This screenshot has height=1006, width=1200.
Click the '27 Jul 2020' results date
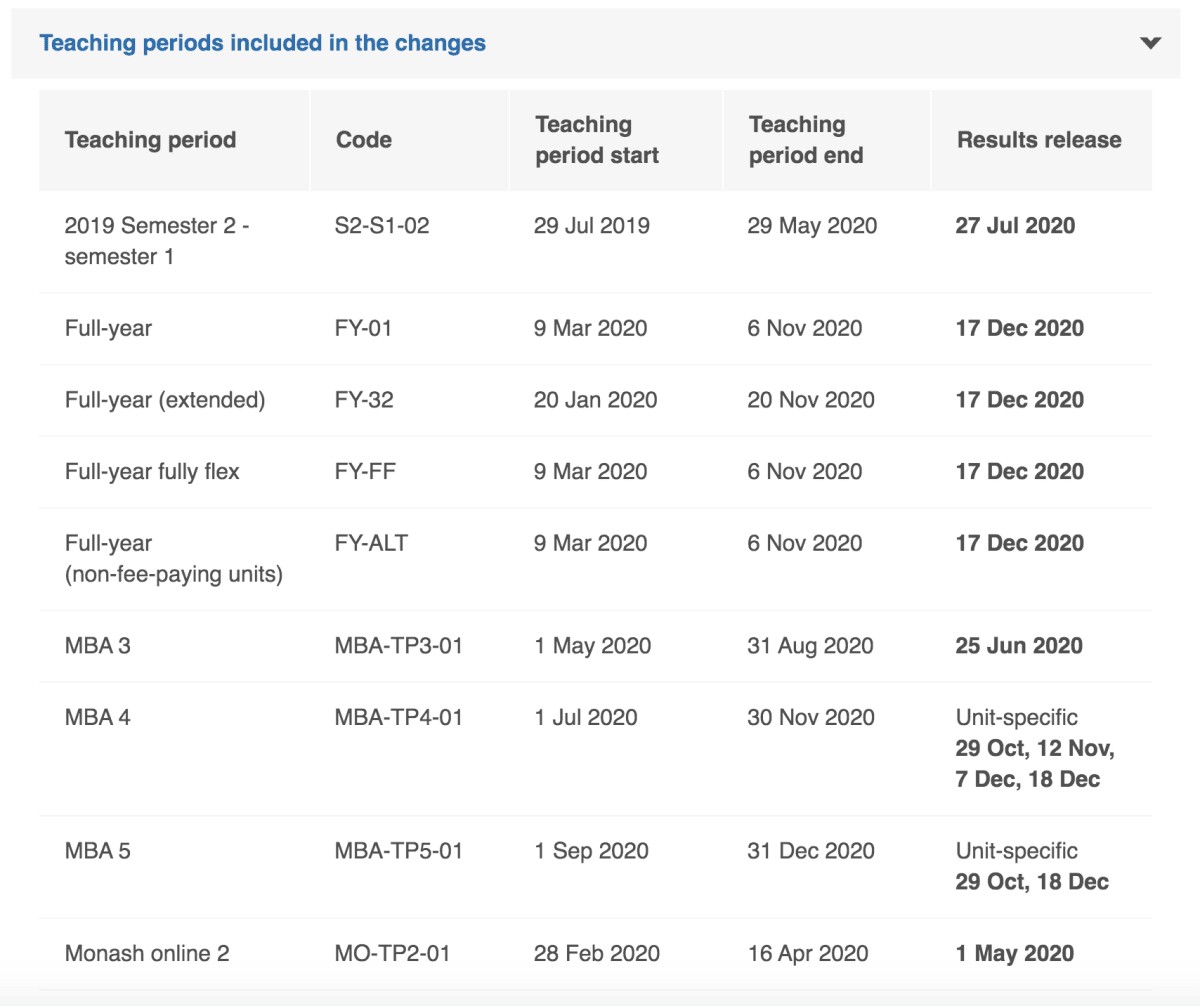pos(1015,225)
